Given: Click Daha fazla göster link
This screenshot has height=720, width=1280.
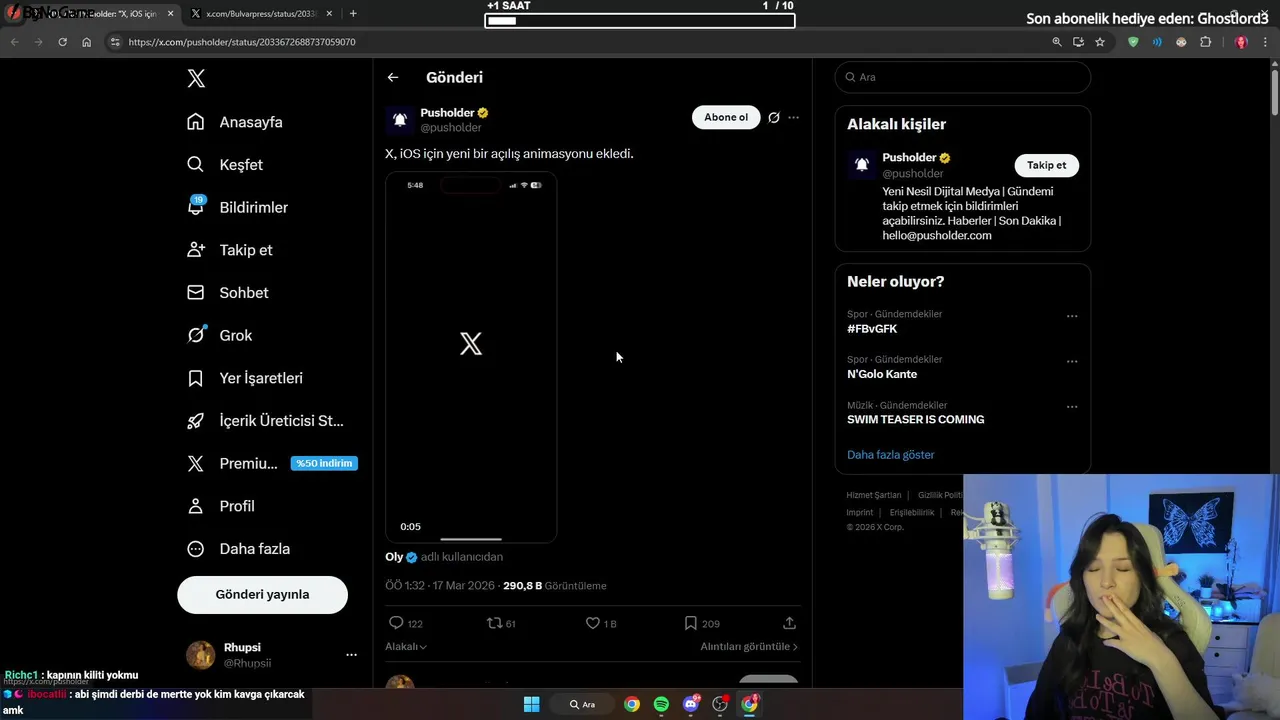Looking at the screenshot, I should coord(891,455).
